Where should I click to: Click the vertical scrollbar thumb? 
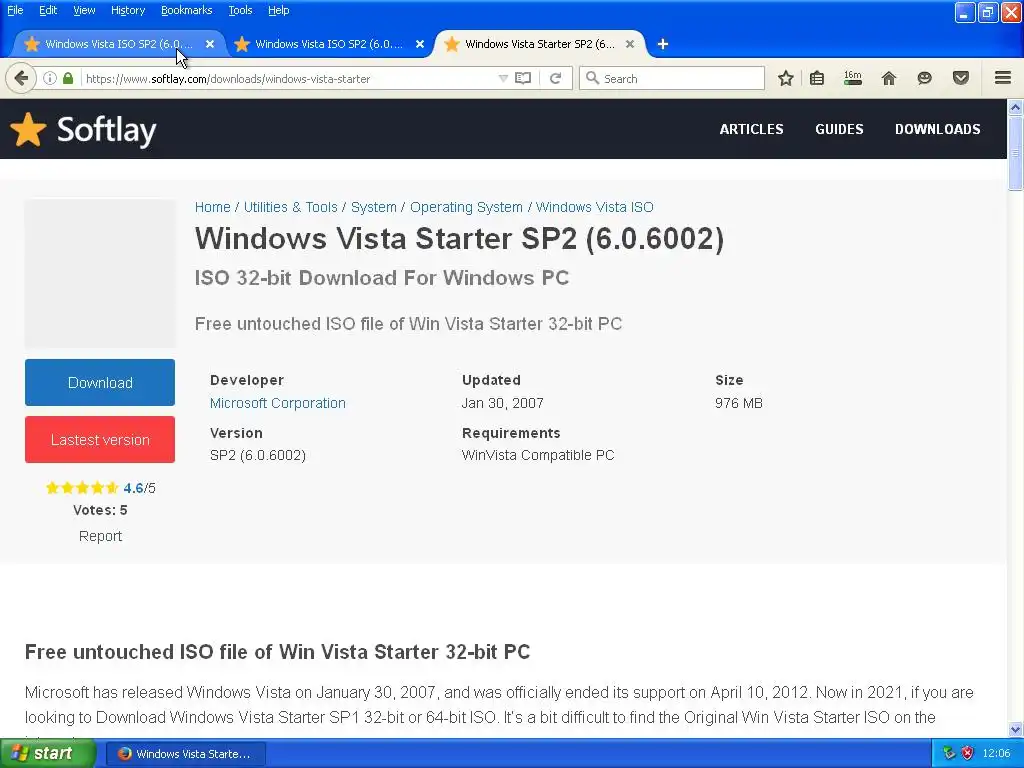[1015, 153]
